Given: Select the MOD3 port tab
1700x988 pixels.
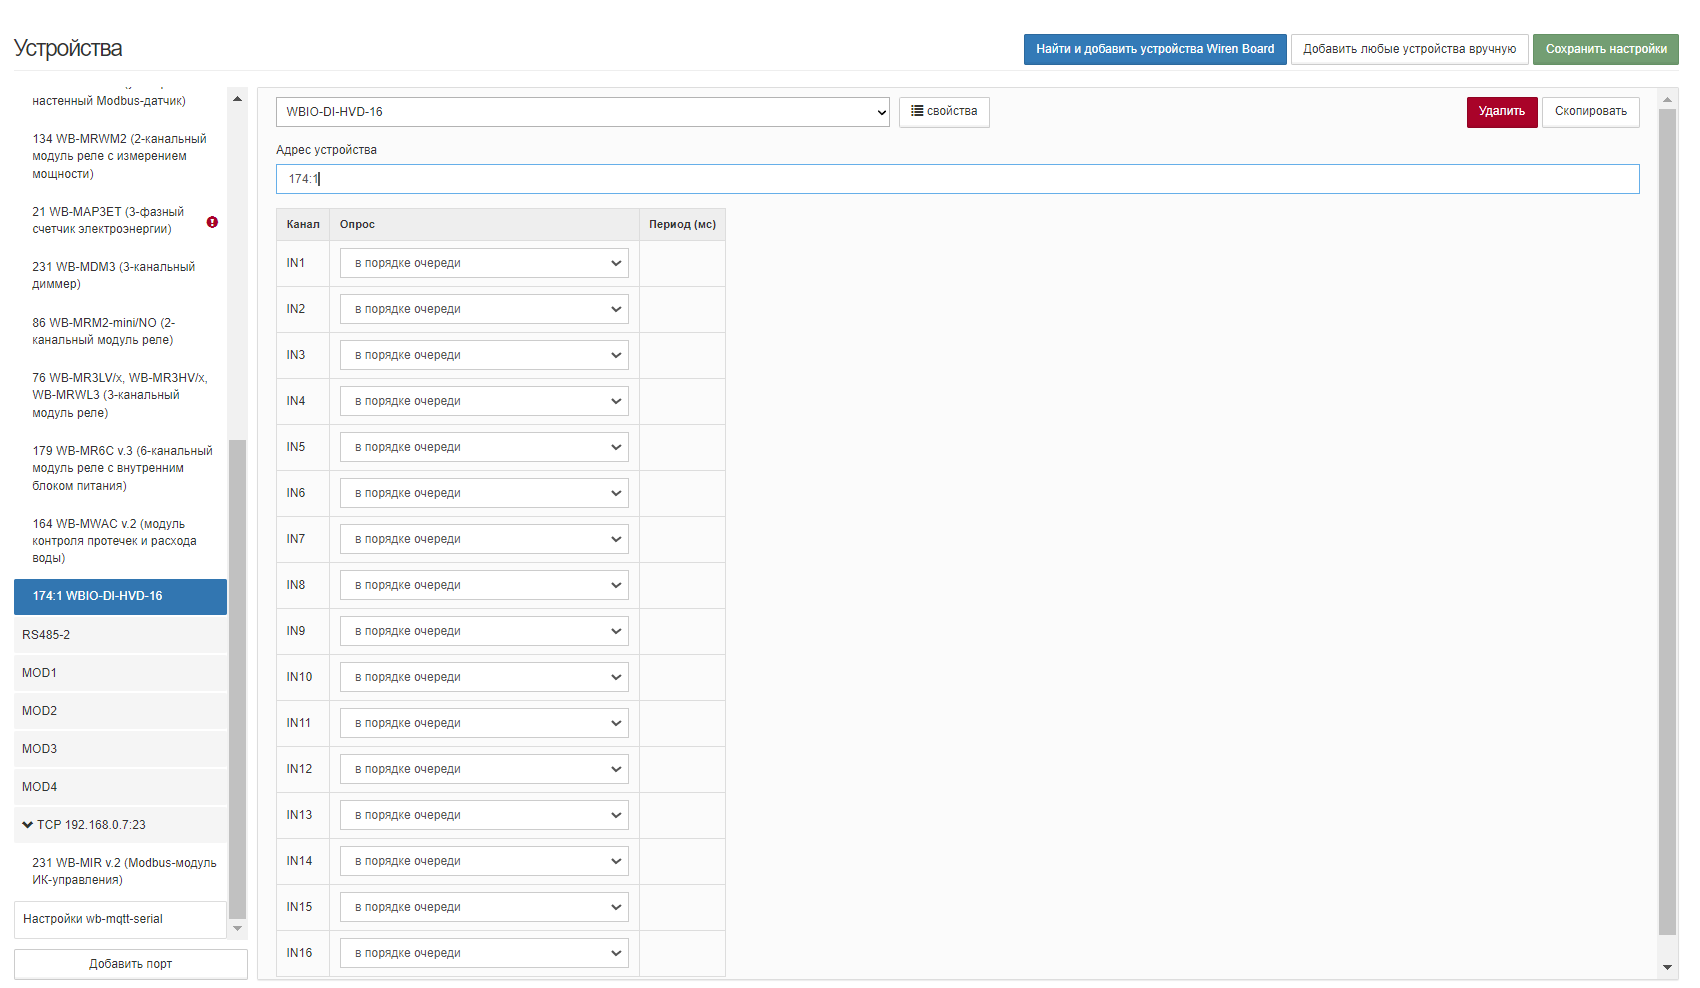Looking at the screenshot, I should pos(120,749).
